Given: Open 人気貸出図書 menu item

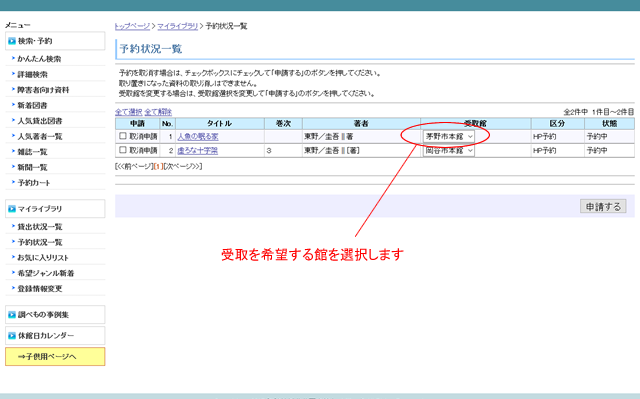Looking at the screenshot, I should click(40, 121).
